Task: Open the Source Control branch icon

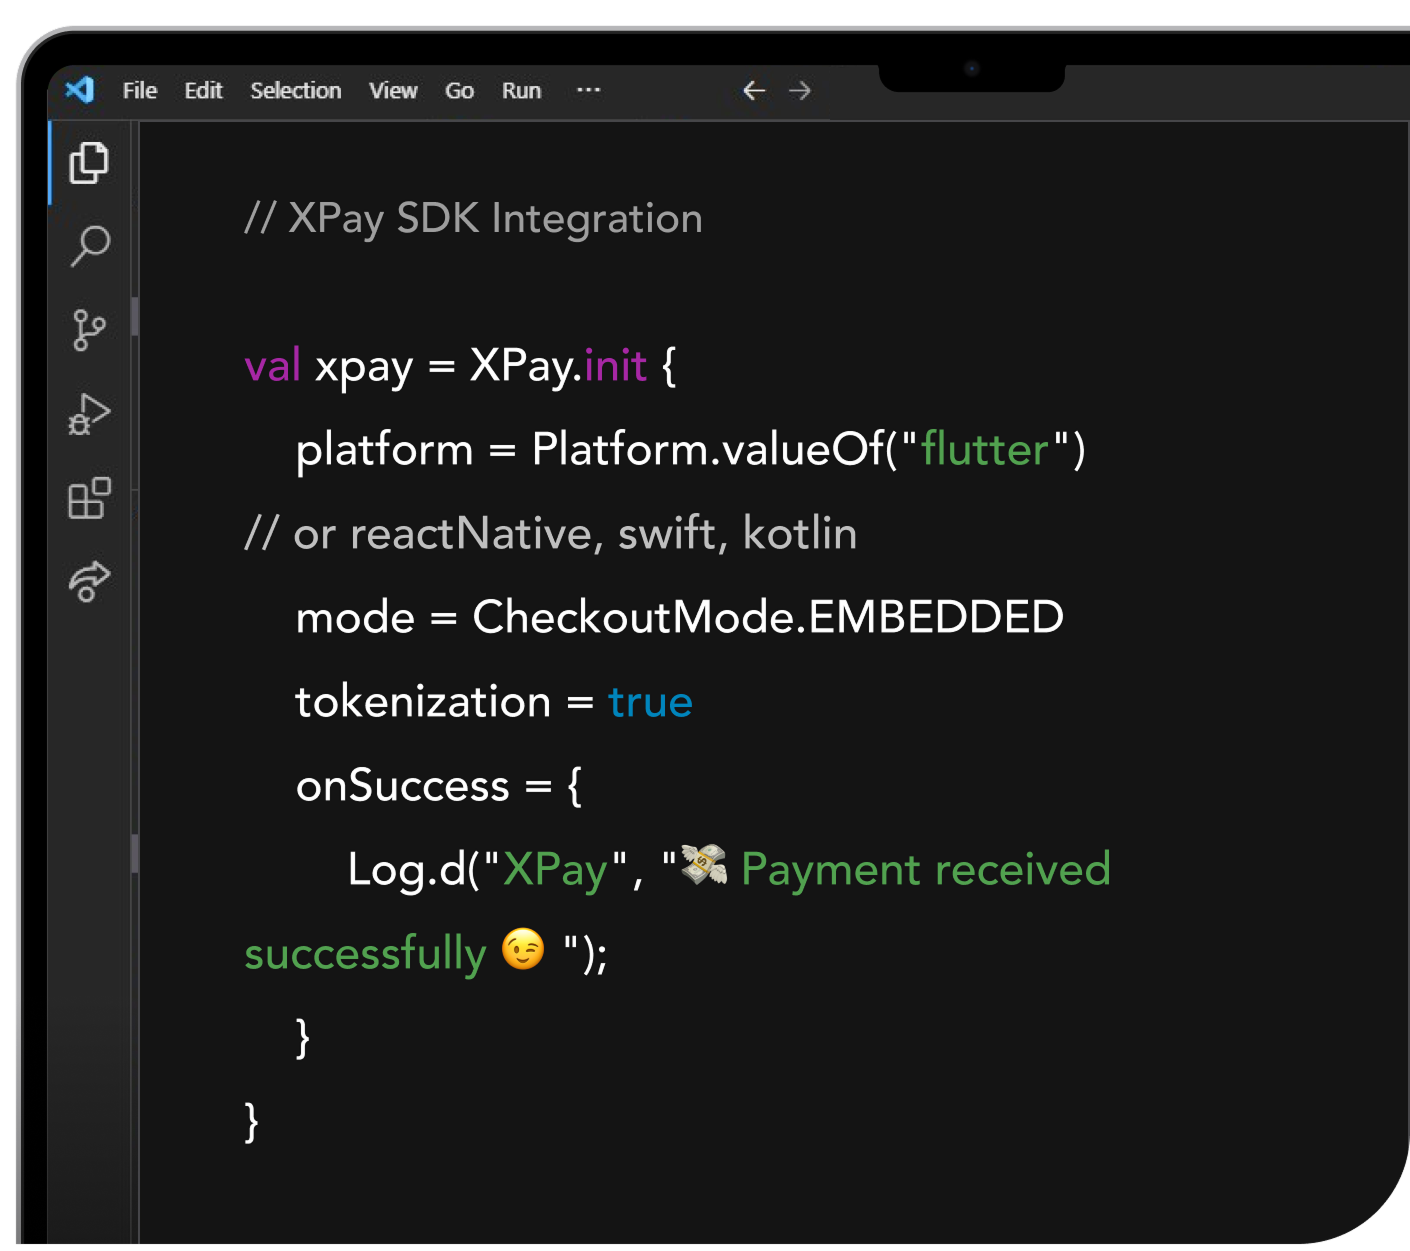Action: coord(89,330)
